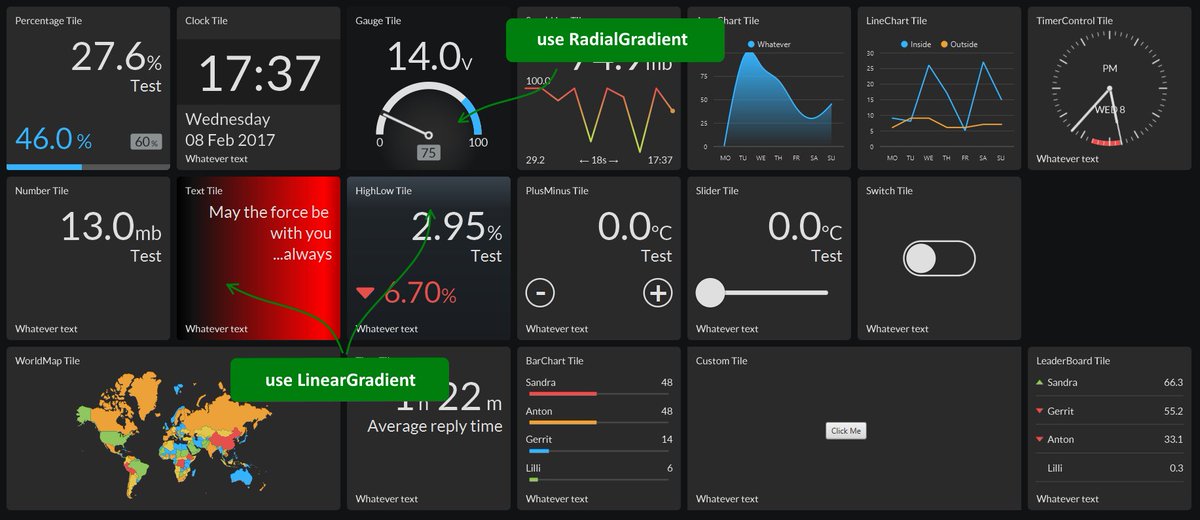
Task: Click the 'Click Me' button
Action: (x=846, y=431)
